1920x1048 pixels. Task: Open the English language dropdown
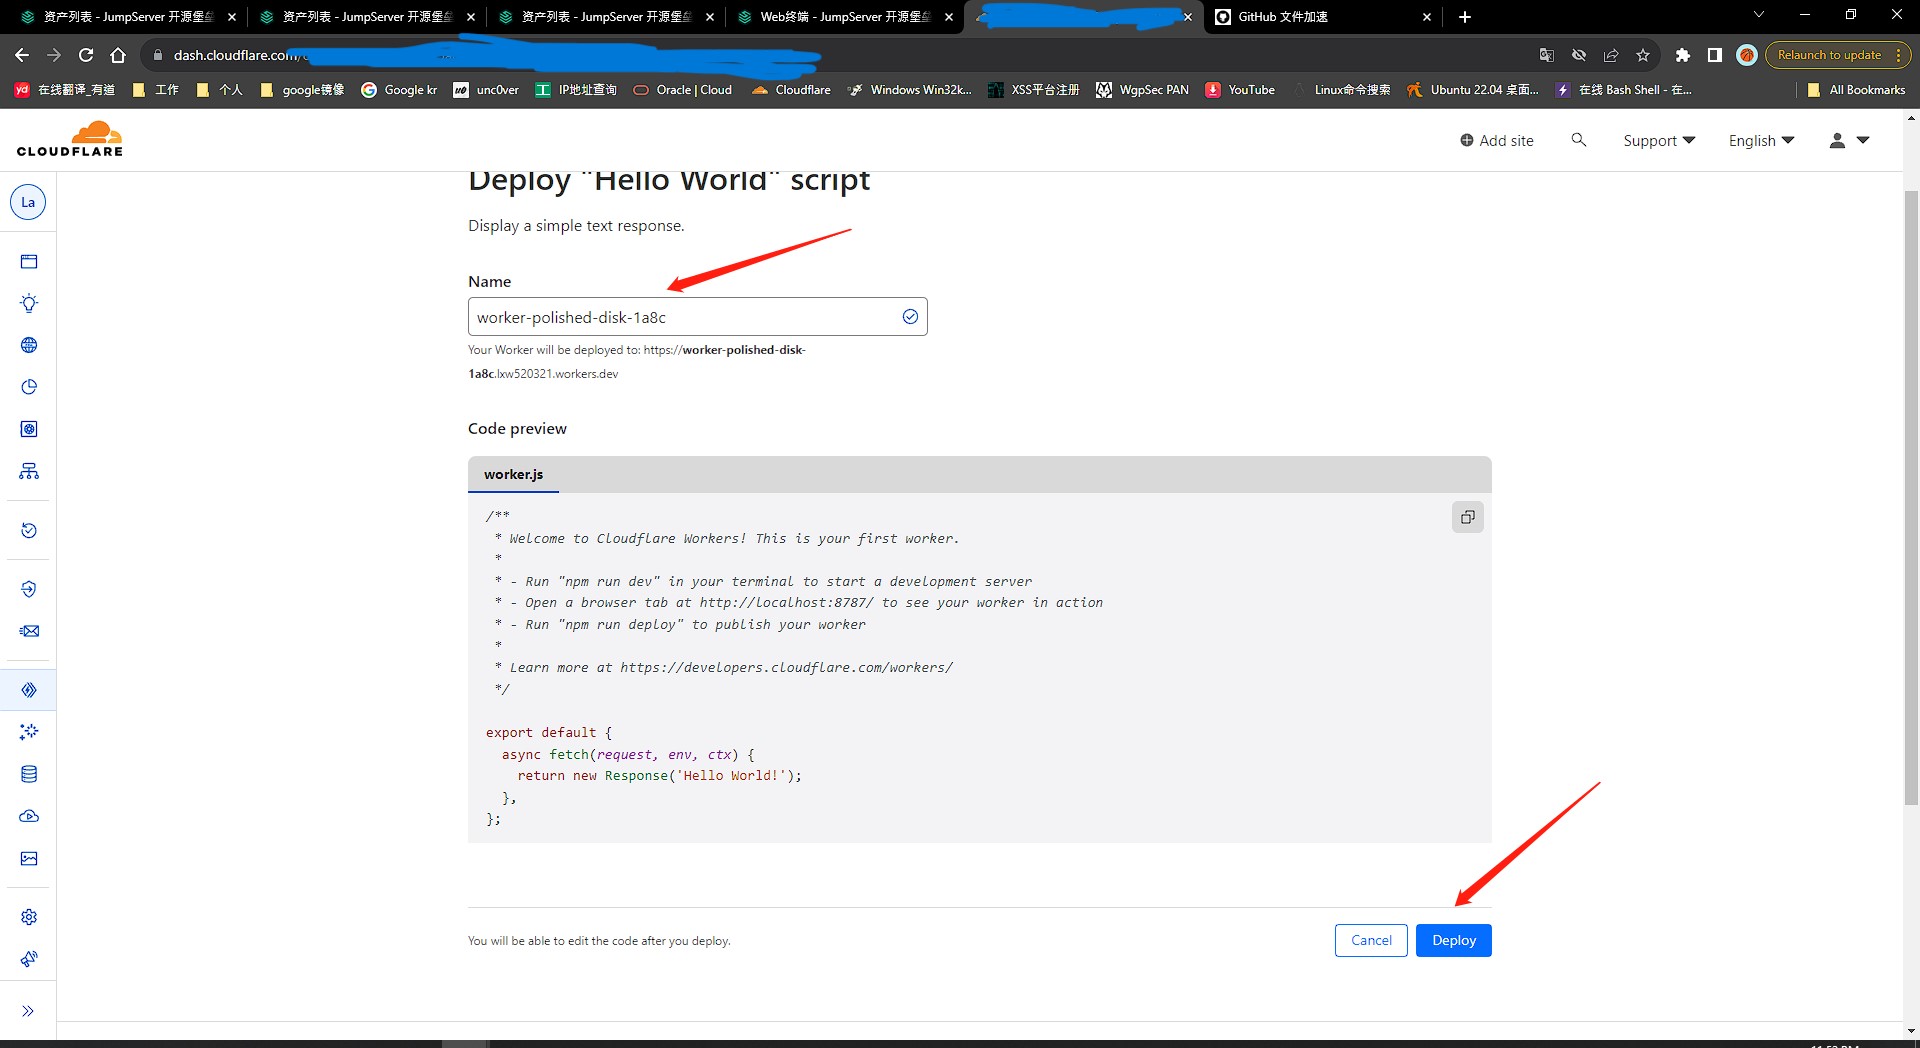coord(1761,141)
